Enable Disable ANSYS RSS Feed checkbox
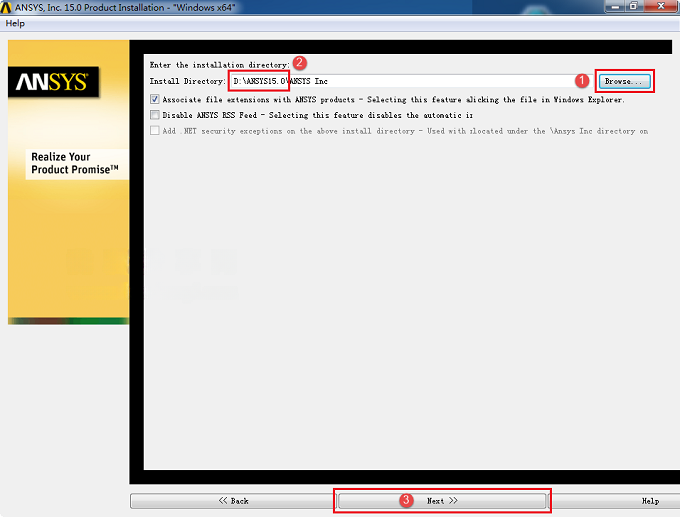This screenshot has height=517, width=680. [155, 115]
